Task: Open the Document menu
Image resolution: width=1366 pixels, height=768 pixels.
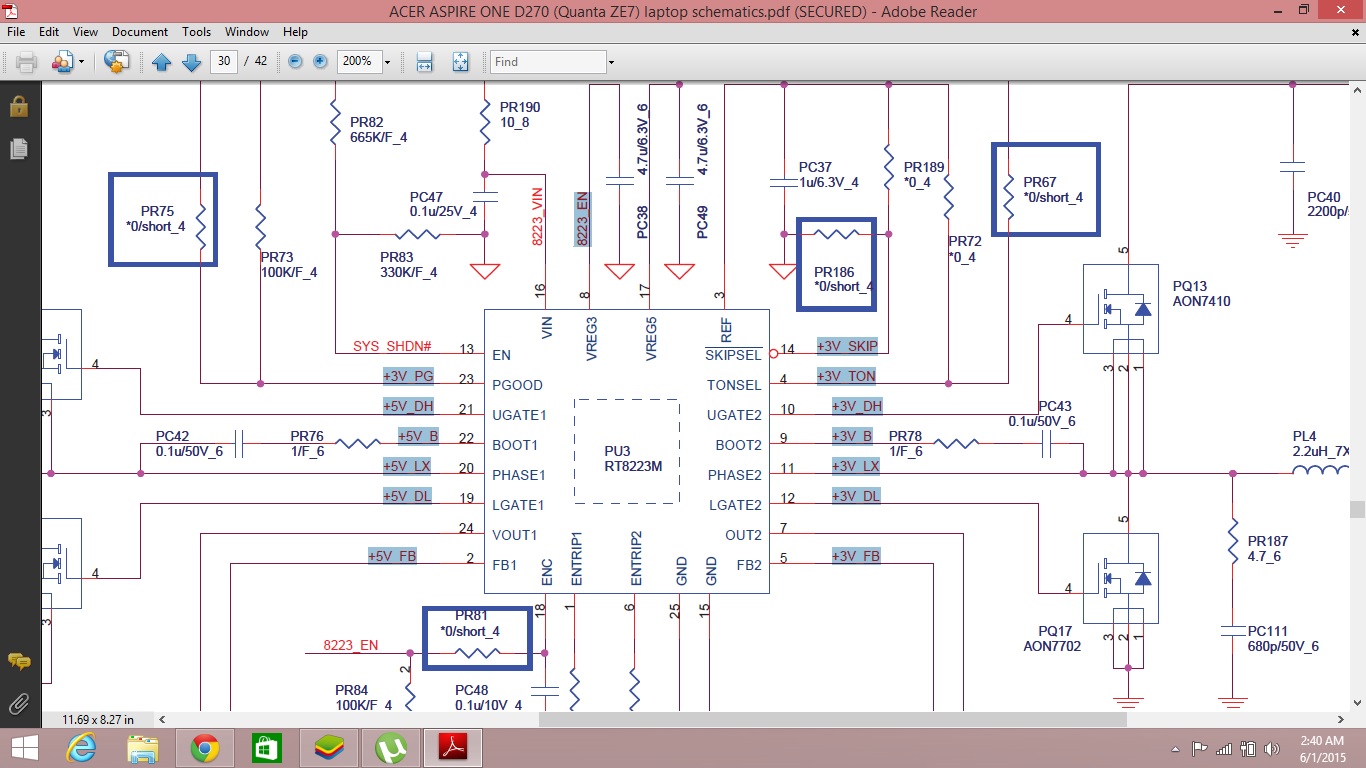Action: [140, 32]
